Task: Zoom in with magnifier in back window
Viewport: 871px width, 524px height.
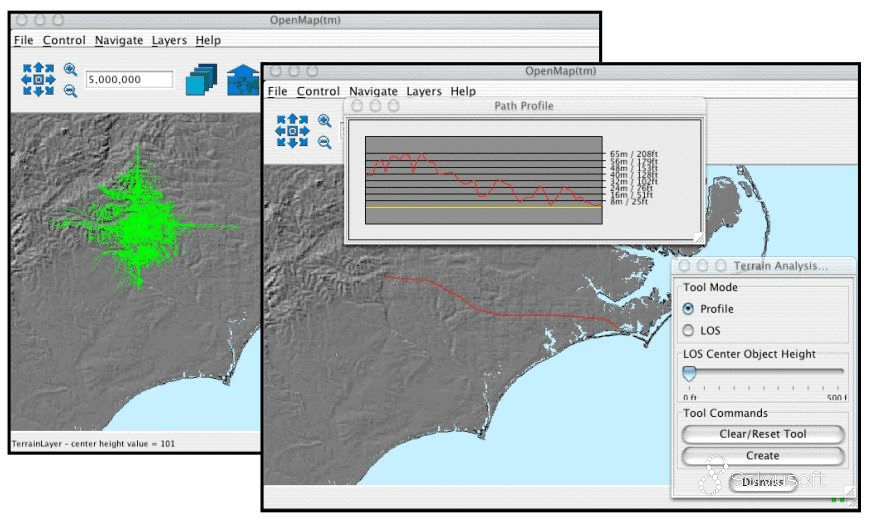Action: 70,69
